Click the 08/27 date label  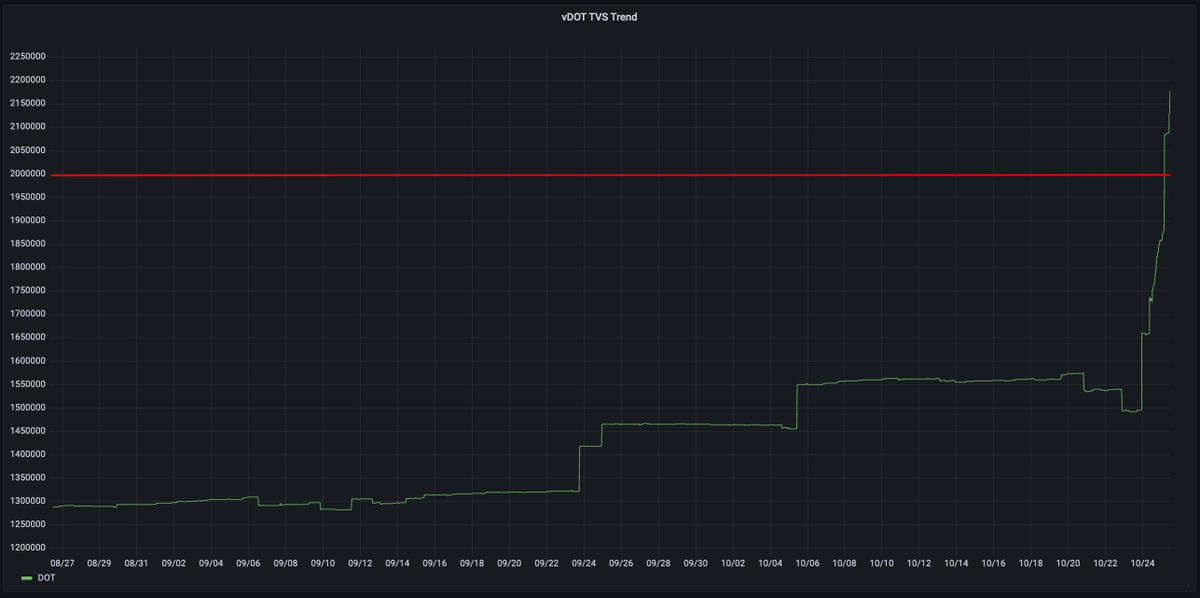62,563
